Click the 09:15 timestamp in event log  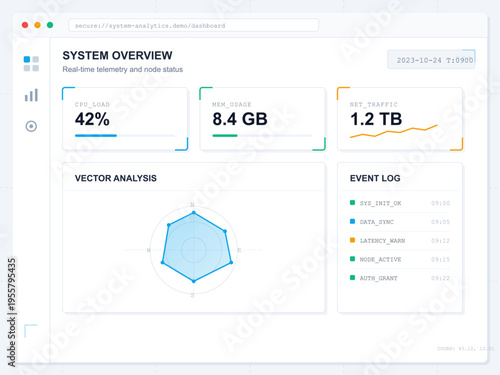440,259
